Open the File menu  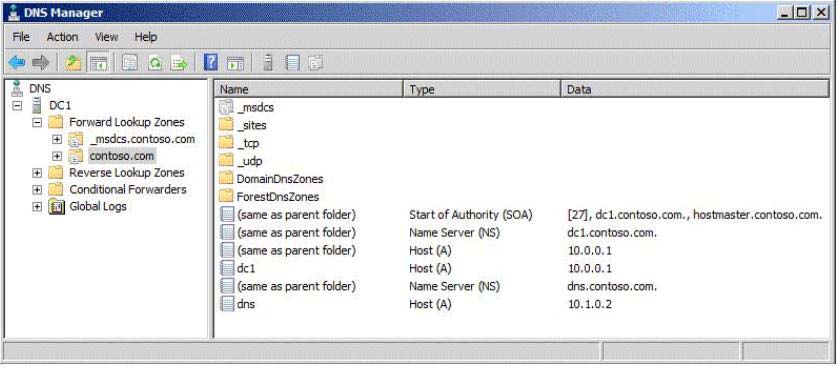coord(21,37)
